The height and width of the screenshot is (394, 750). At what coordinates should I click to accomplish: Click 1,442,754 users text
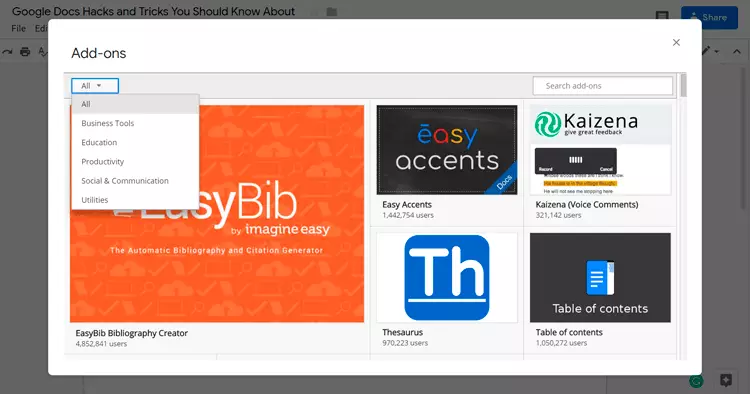click(408, 216)
